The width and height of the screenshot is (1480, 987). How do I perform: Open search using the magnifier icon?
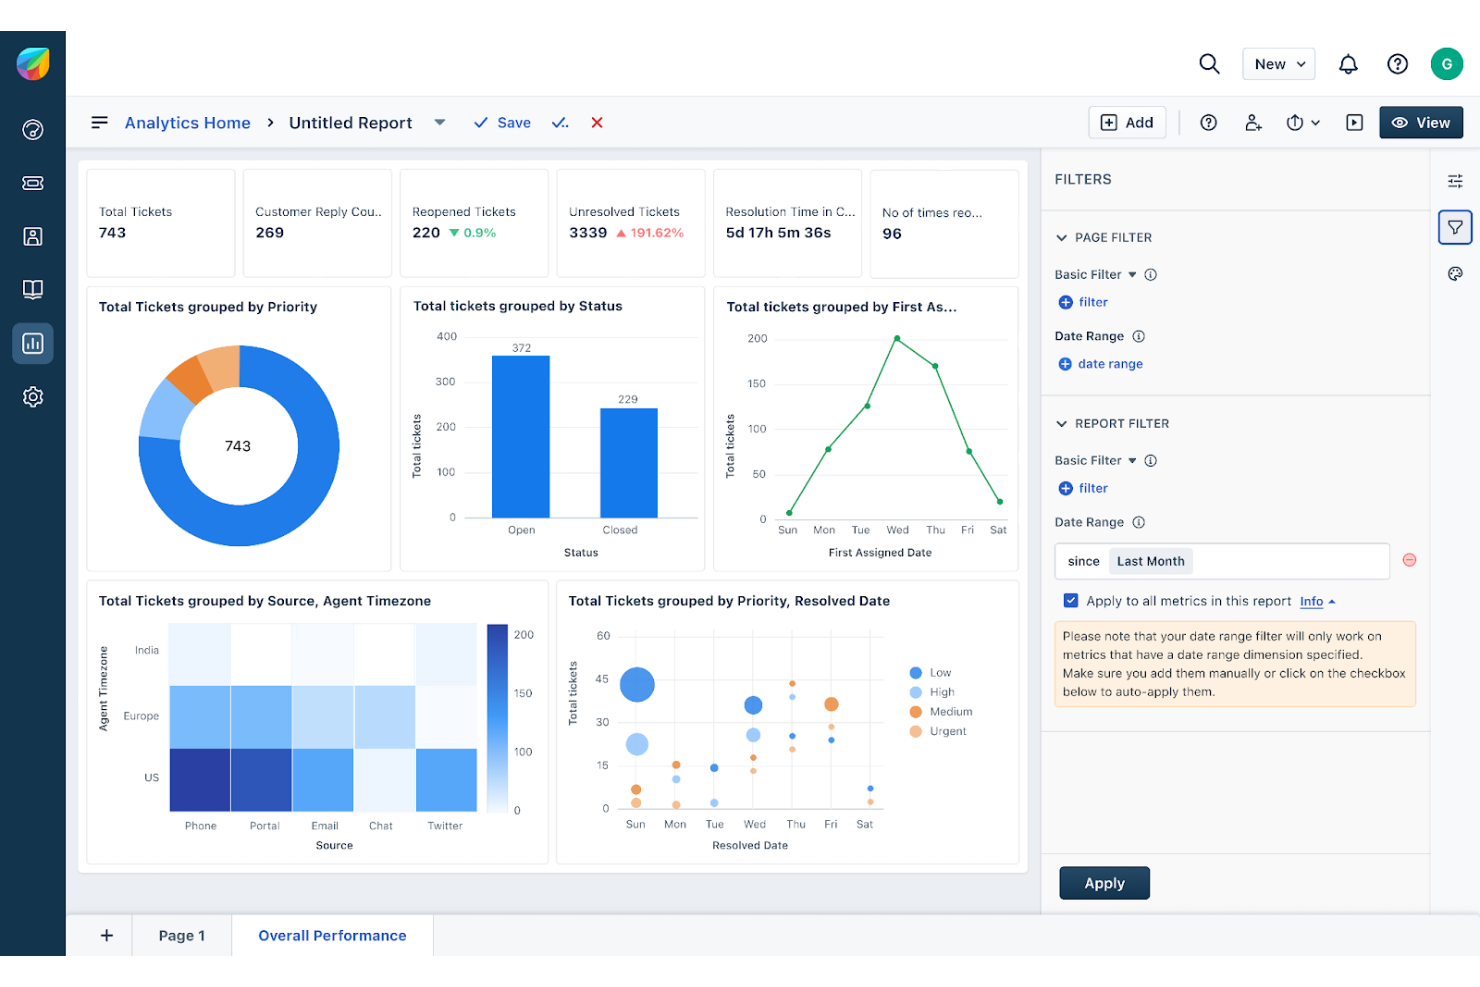click(1209, 63)
